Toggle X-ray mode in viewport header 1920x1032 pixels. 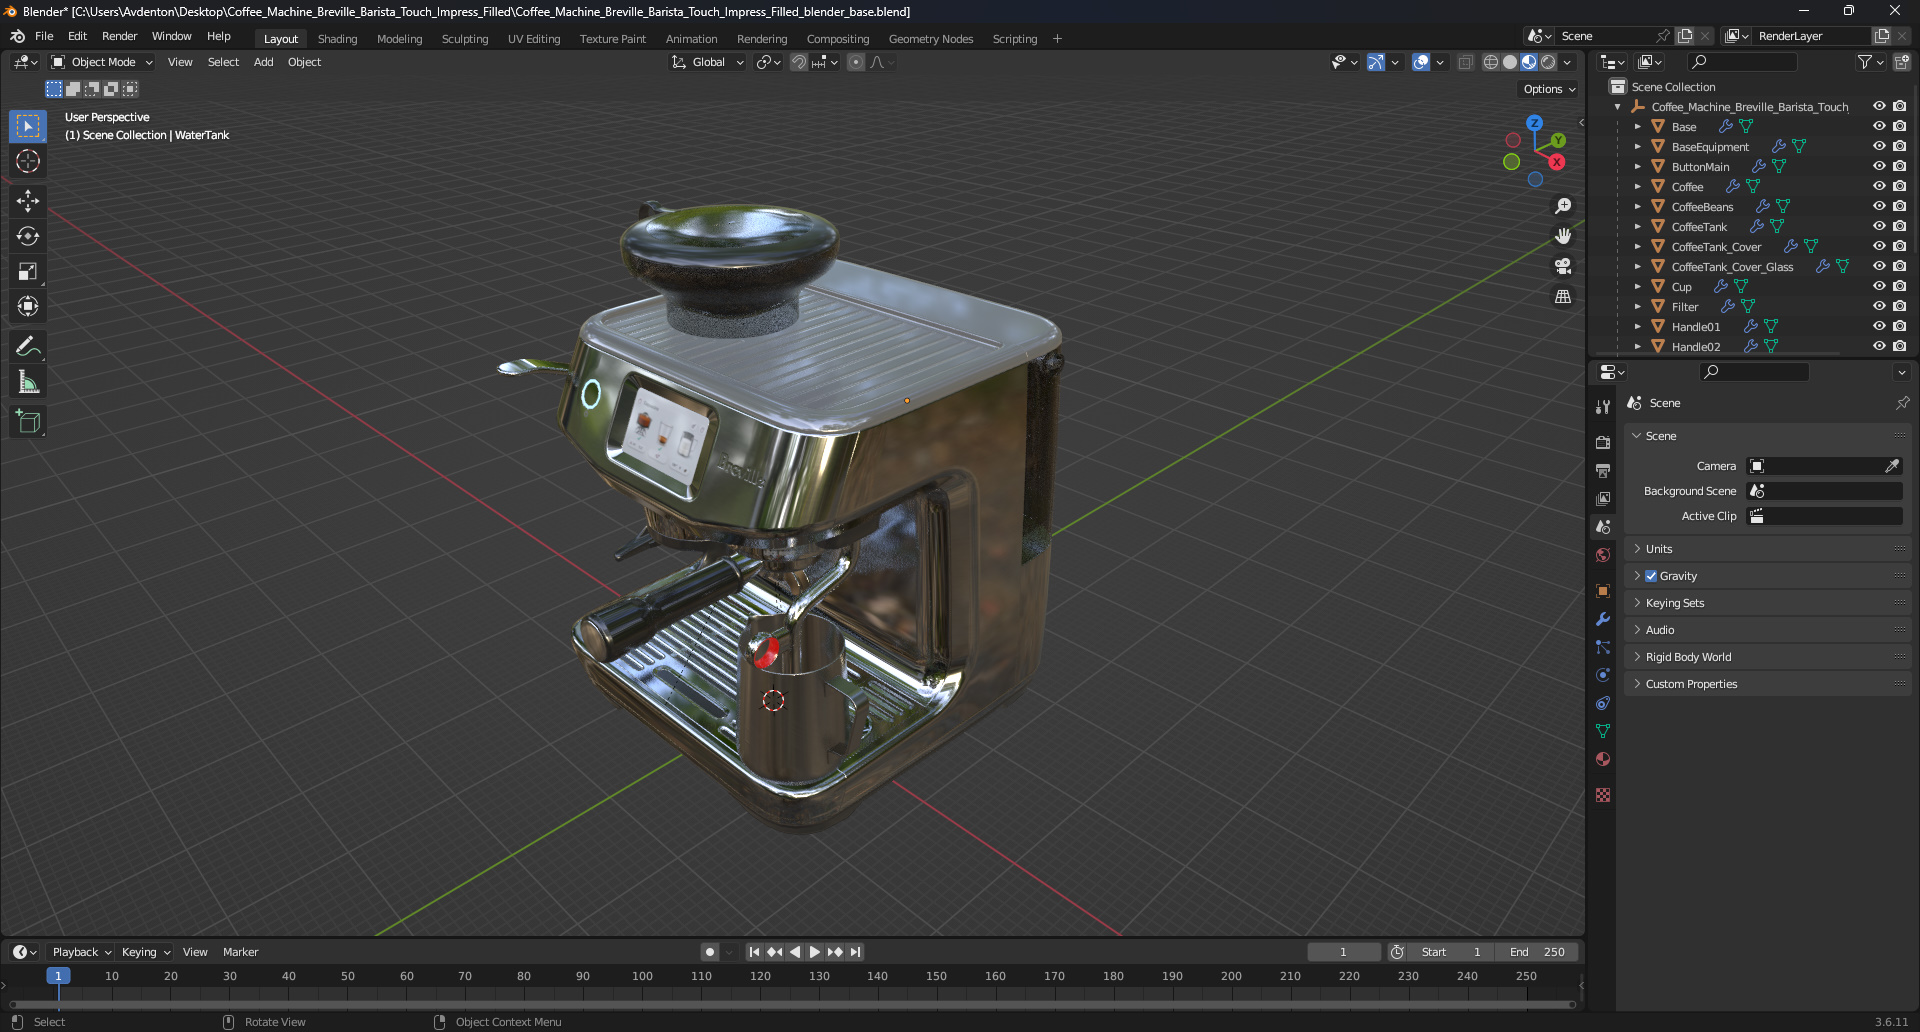pos(1465,62)
